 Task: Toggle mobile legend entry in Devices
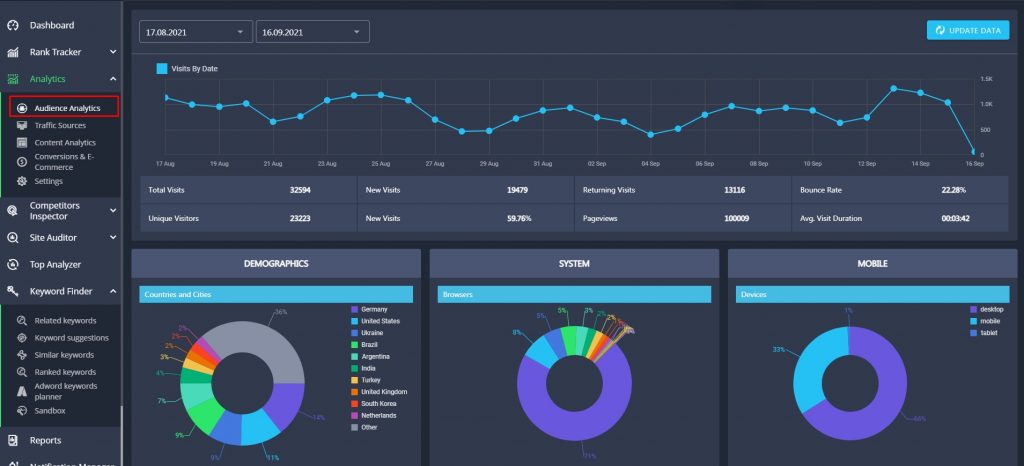point(985,321)
